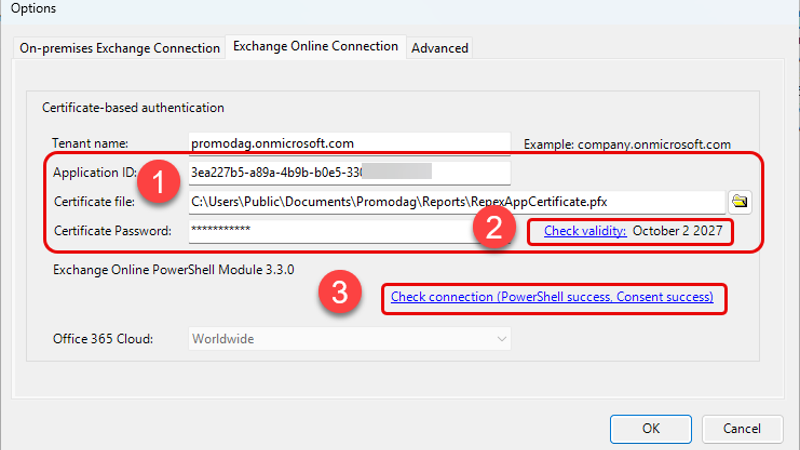800x450 pixels.
Task: Click into the Tenant name field
Action: coord(350,143)
